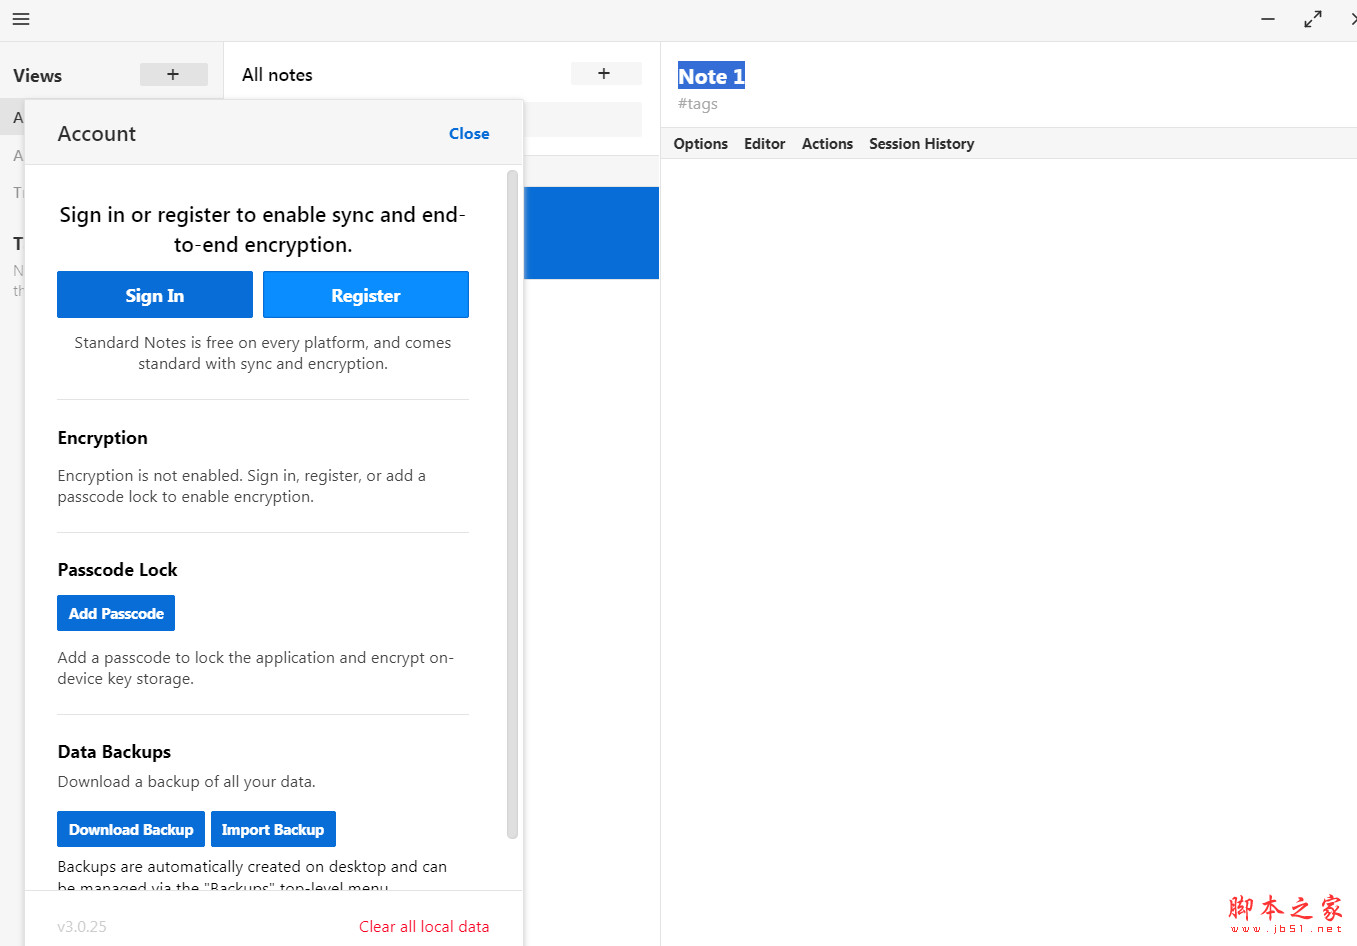1357x946 pixels.
Task: Click Clear all local data link
Action: point(424,927)
